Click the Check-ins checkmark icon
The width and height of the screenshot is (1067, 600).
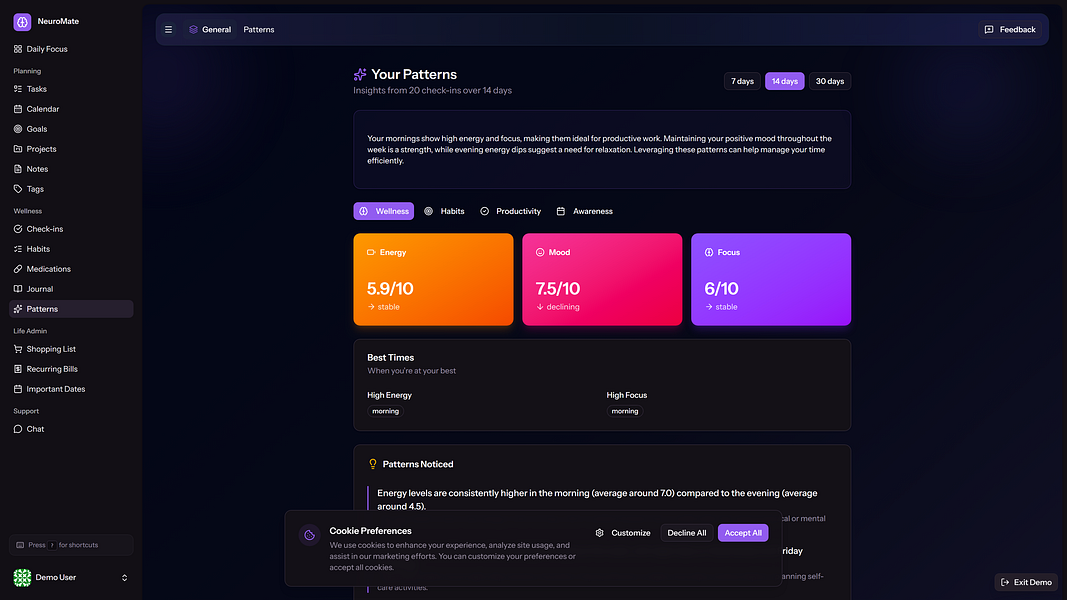[x=18, y=229]
